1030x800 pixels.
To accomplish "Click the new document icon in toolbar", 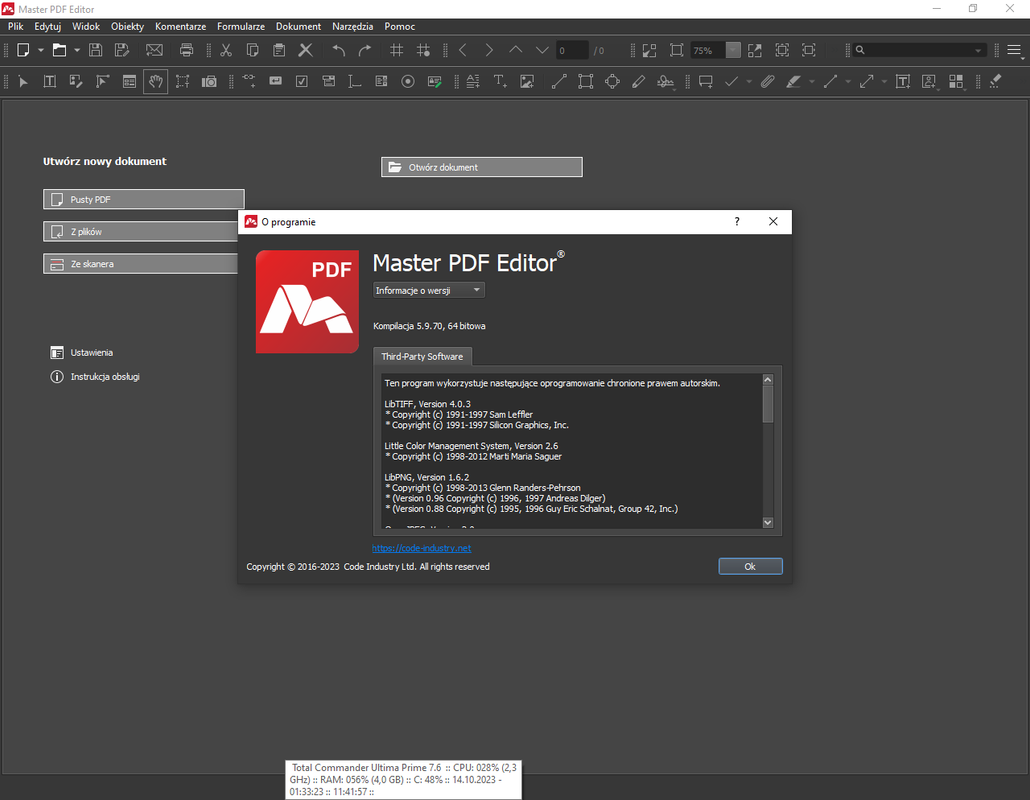I will tap(23, 50).
